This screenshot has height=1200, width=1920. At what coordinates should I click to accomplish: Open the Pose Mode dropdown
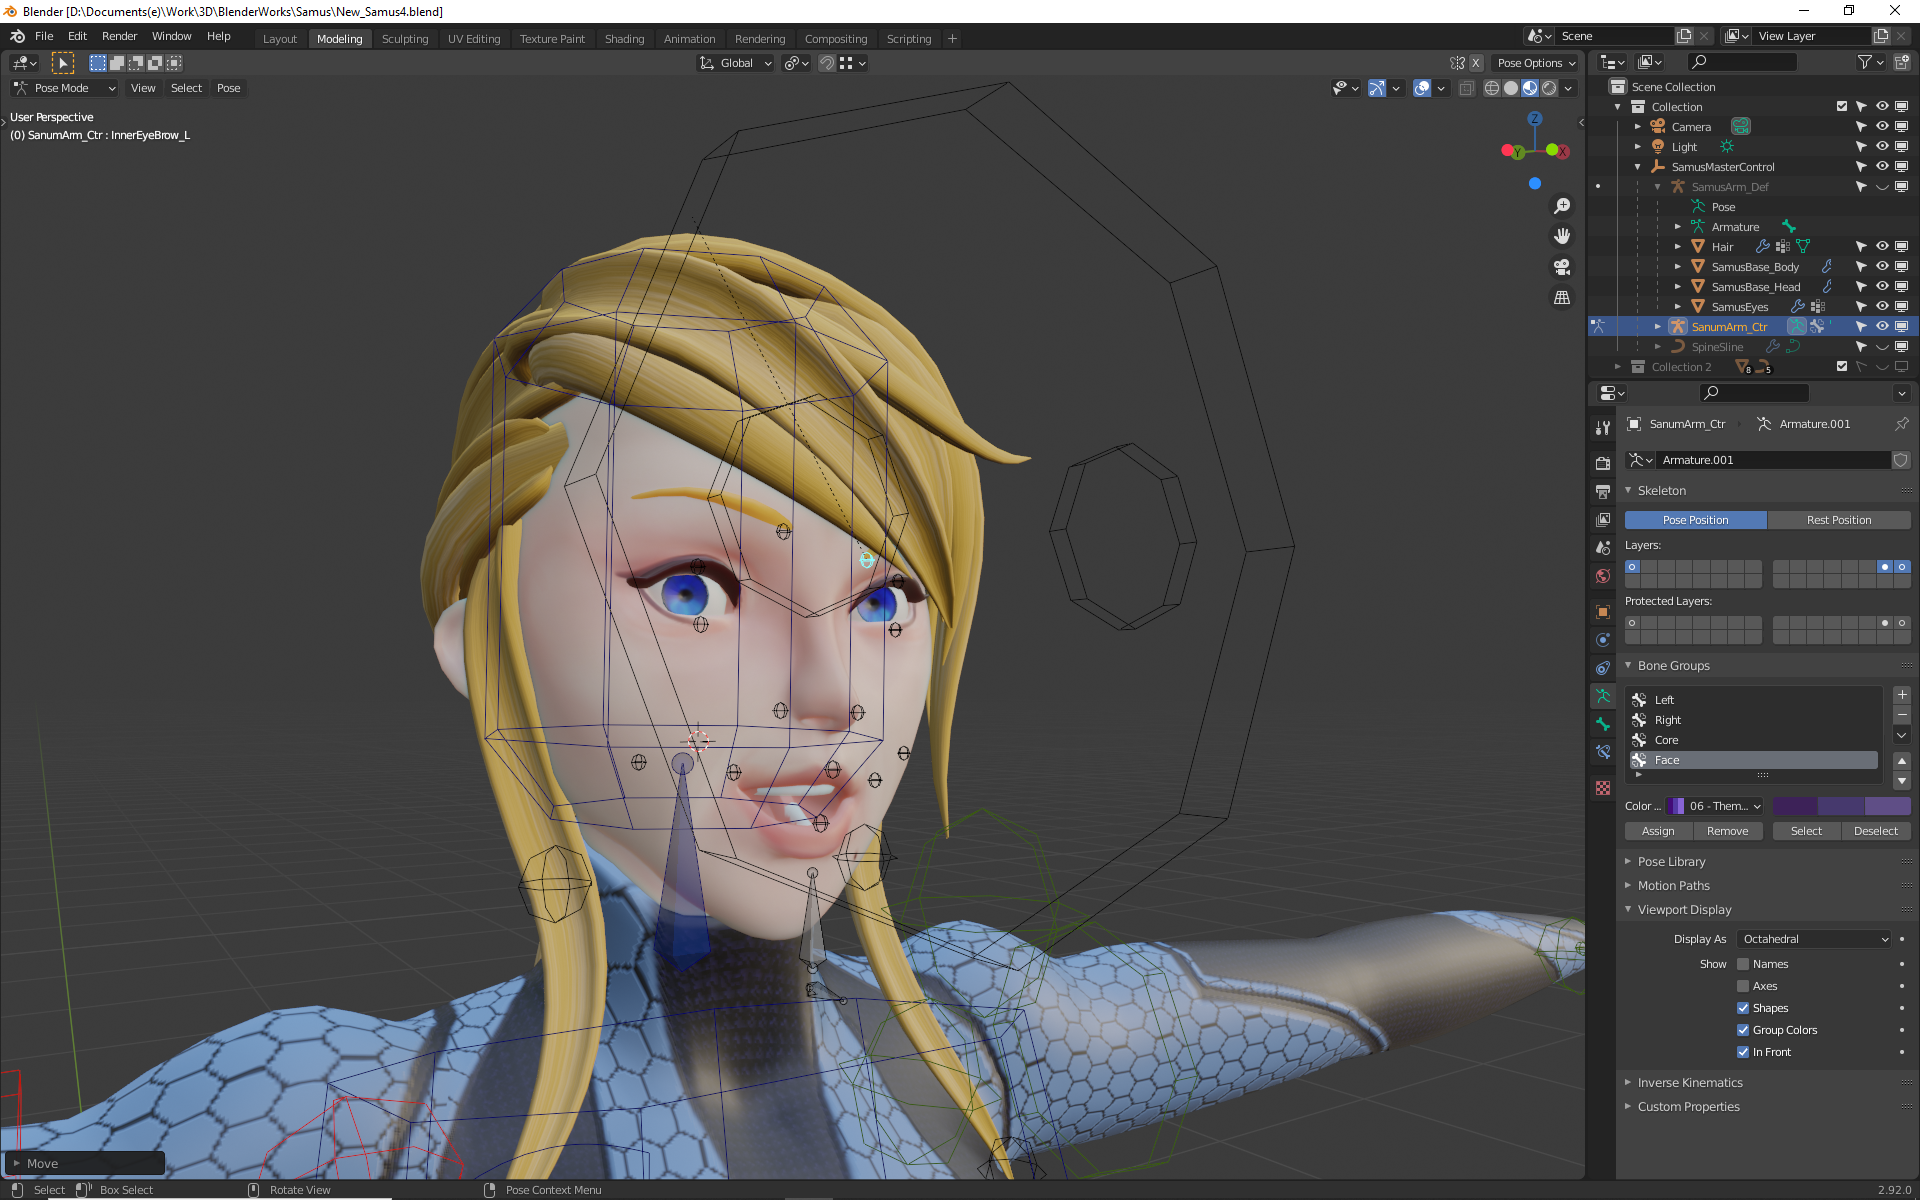(x=63, y=88)
